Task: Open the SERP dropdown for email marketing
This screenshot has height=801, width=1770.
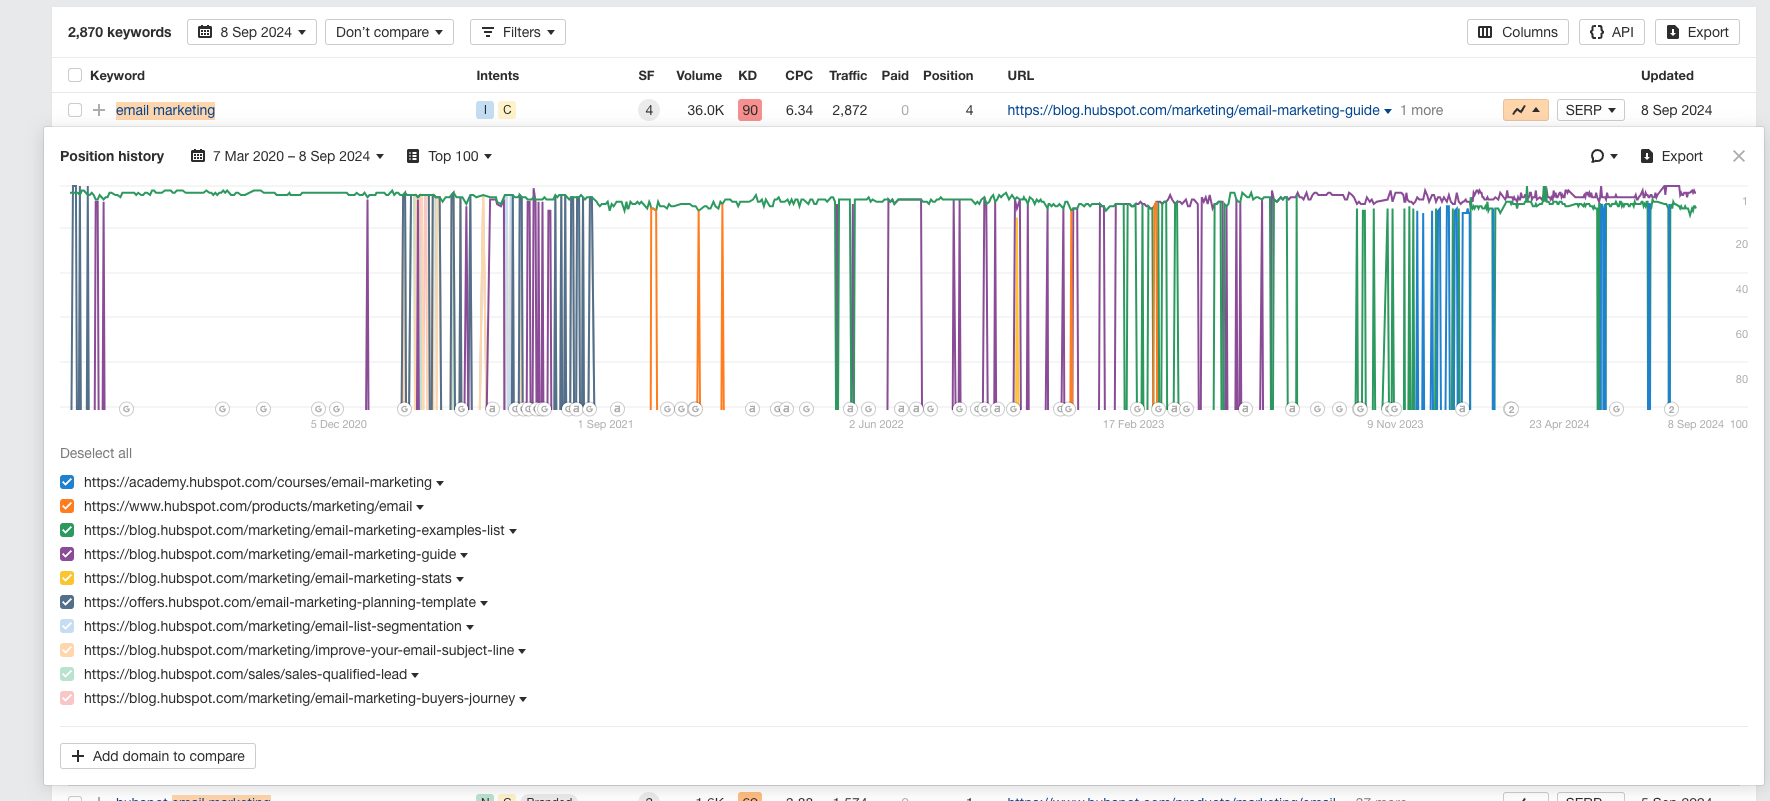Action: tap(1590, 110)
